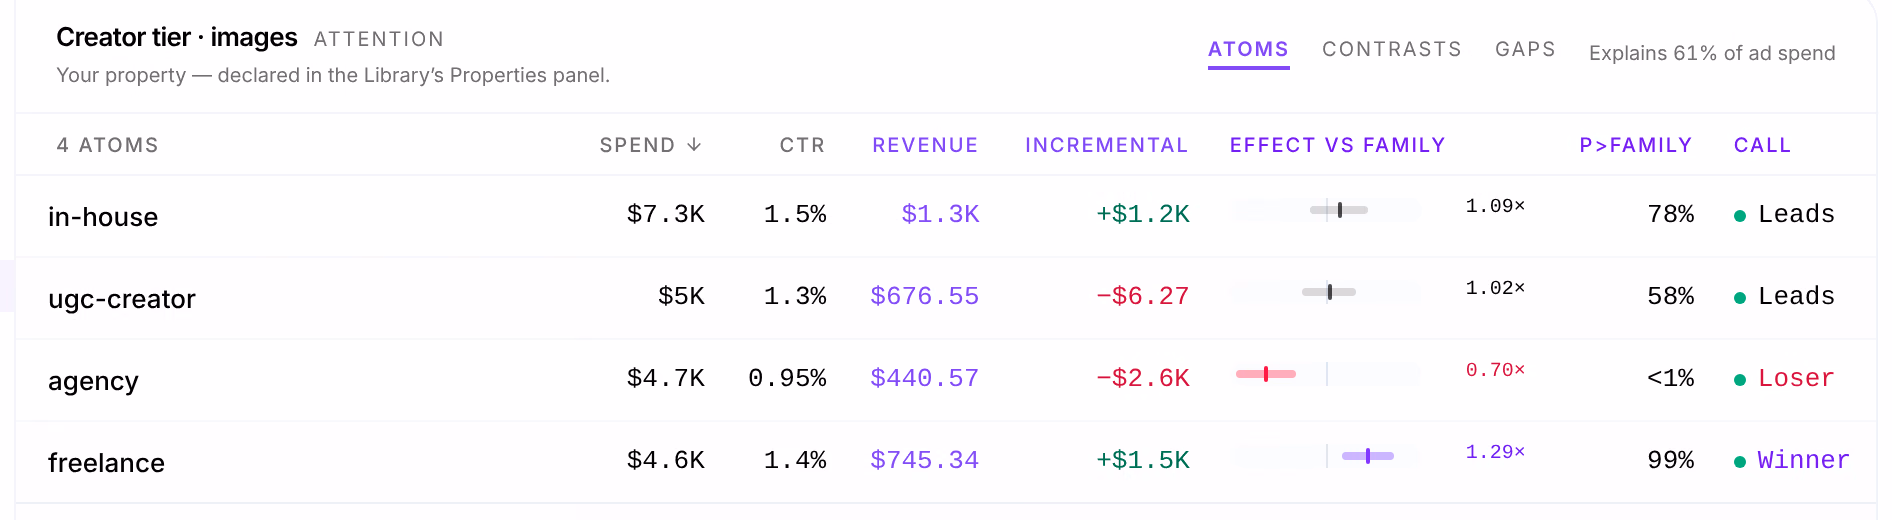The height and width of the screenshot is (520, 1892).
Task: Click the +$1.5K incremental value
Action: [x=1143, y=460]
